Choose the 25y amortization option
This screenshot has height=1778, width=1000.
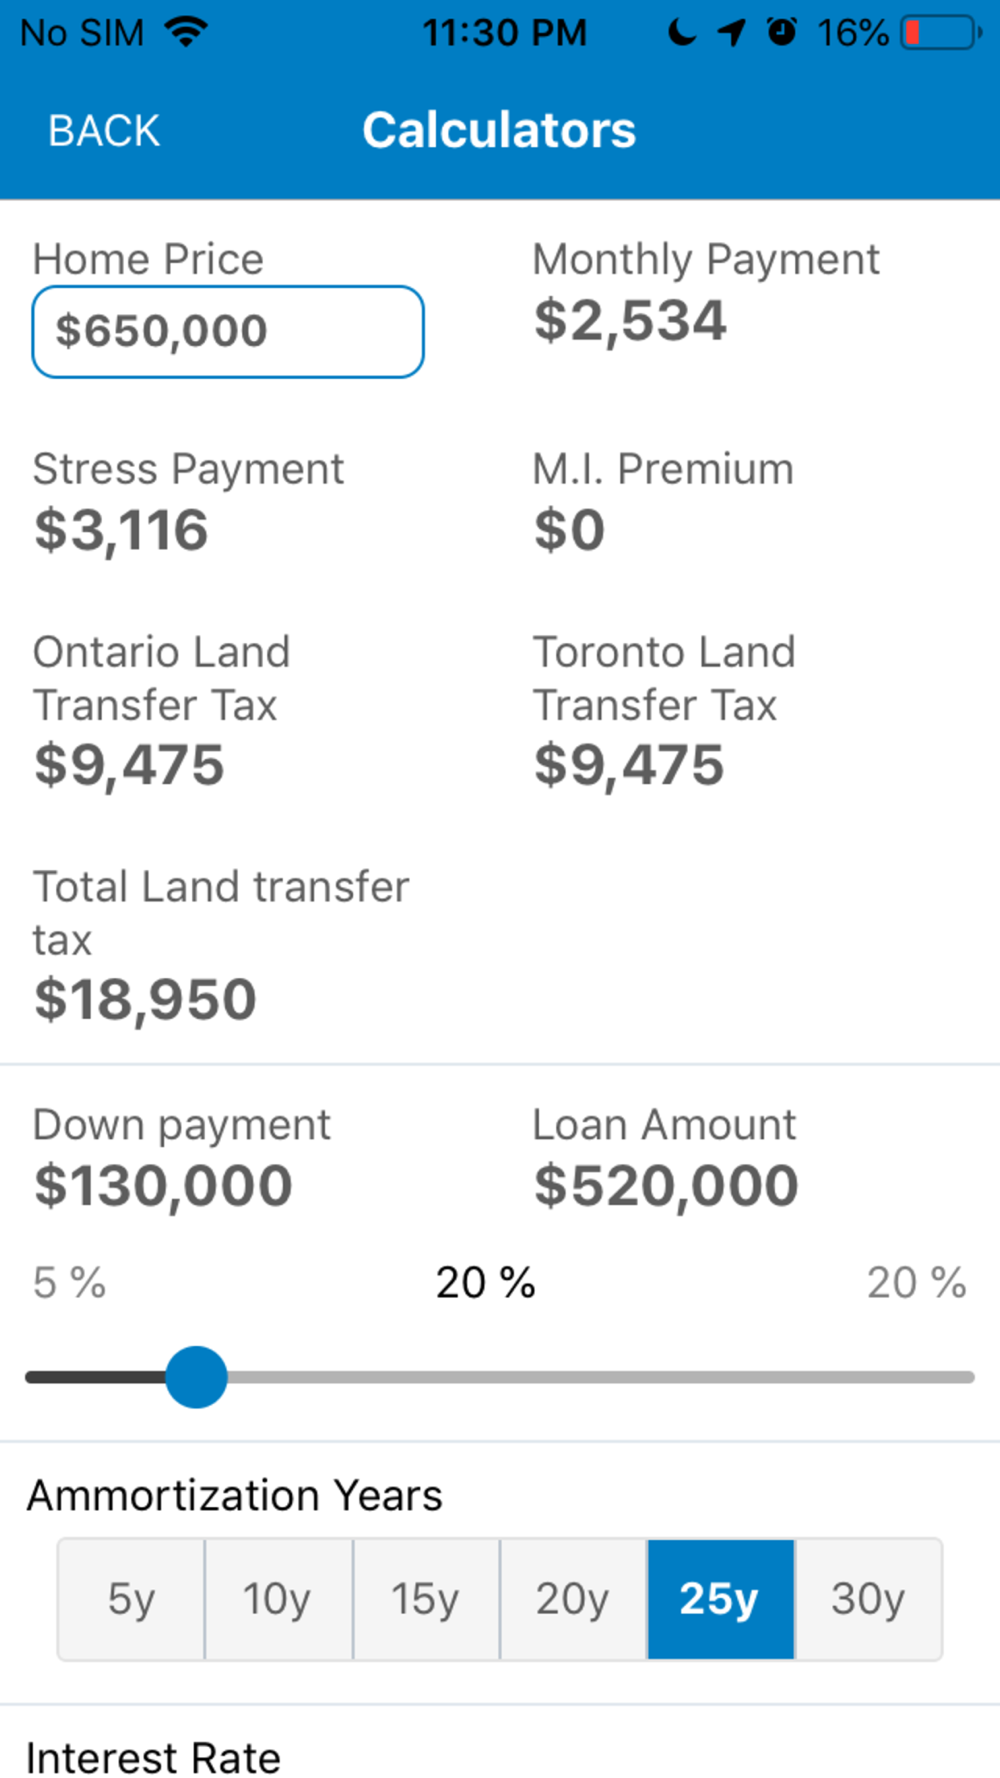[720, 1599]
